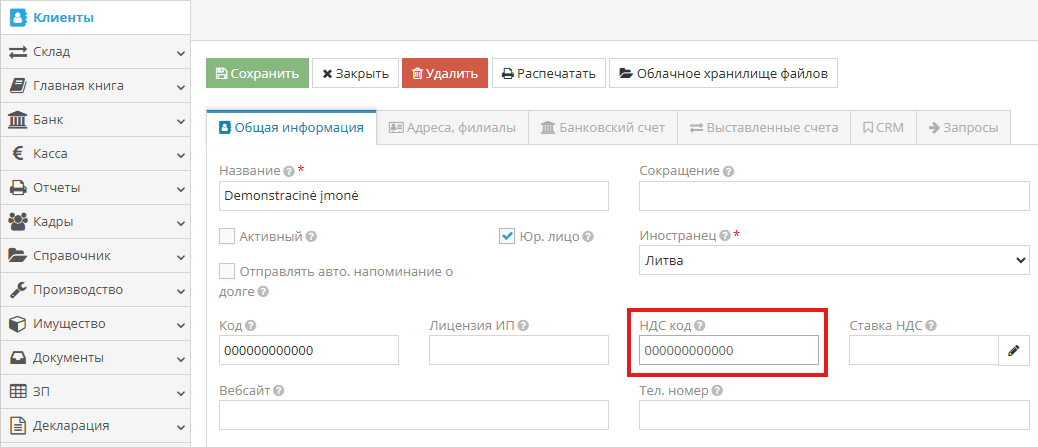Screen dimensions: 1038x447
Task: Click the Главная книга book icon
Action: point(17,86)
